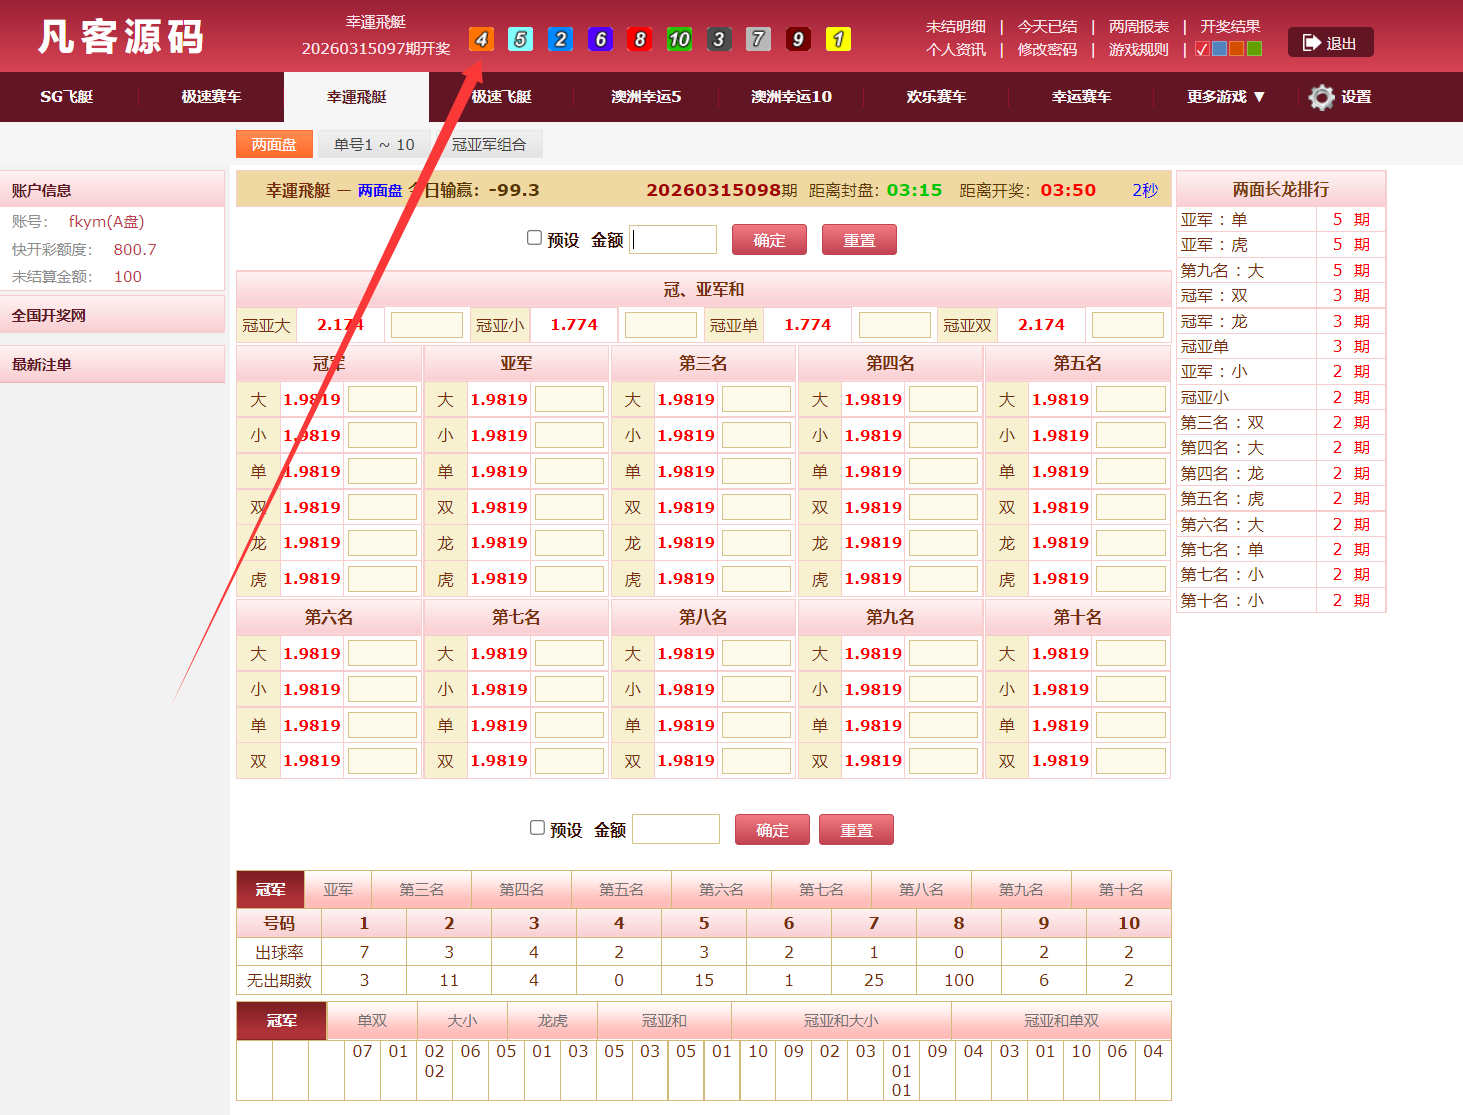The image size is (1463, 1115).
Task: Click the 金额 amount input field
Action: (x=672, y=239)
